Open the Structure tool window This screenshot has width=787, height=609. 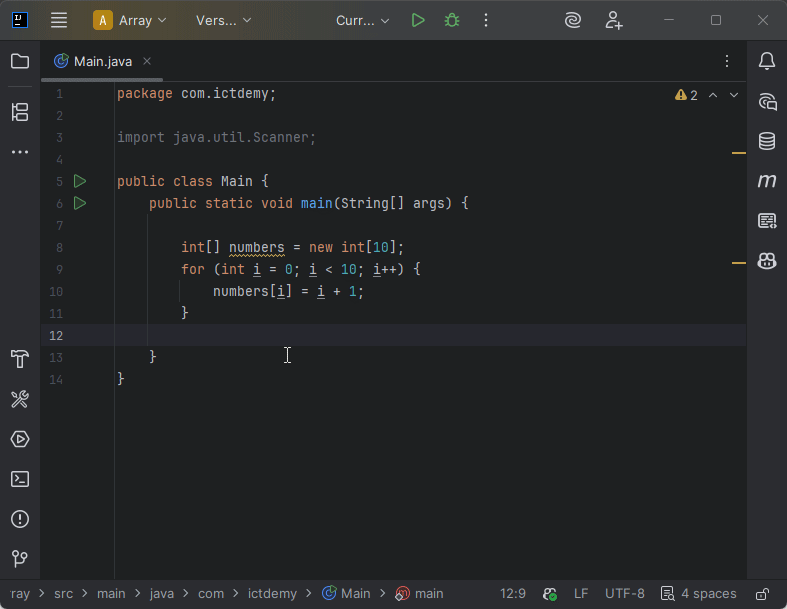coord(20,111)
